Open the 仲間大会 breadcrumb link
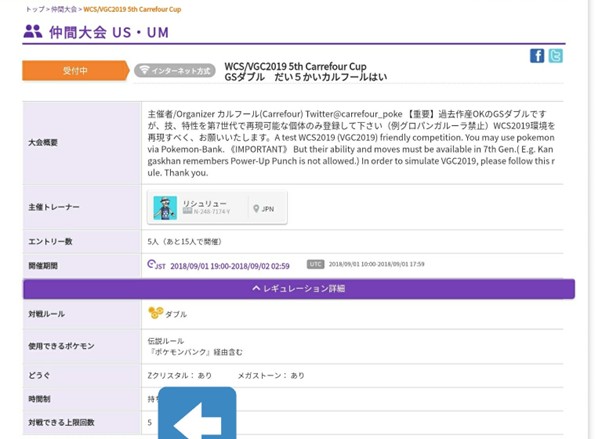602x439 pixels. pos(64,9)
